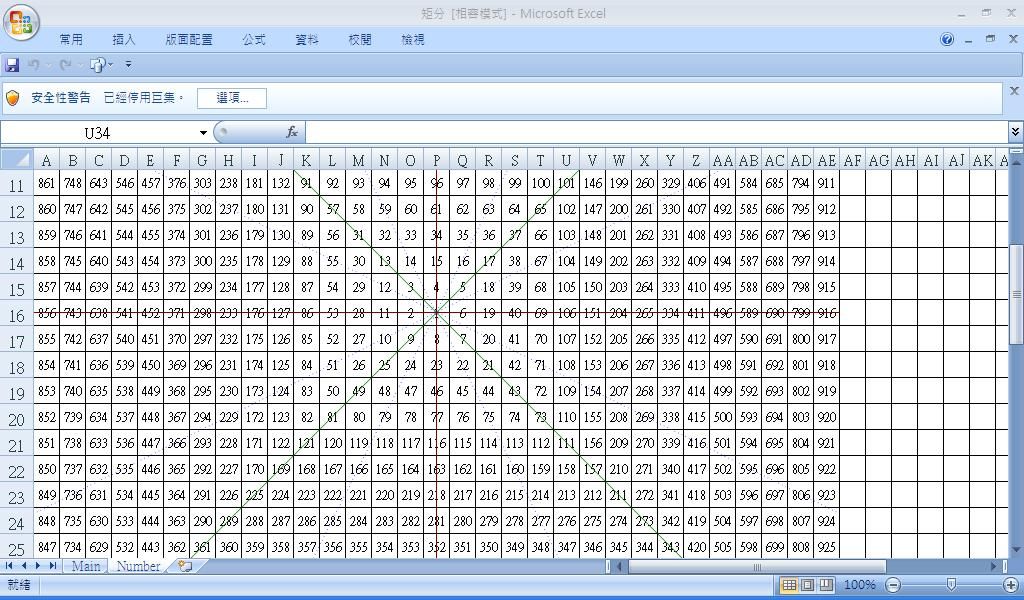The image size is (1024, 600).
Task: Switch to the Main sheet tab
Action: point(86,566)
